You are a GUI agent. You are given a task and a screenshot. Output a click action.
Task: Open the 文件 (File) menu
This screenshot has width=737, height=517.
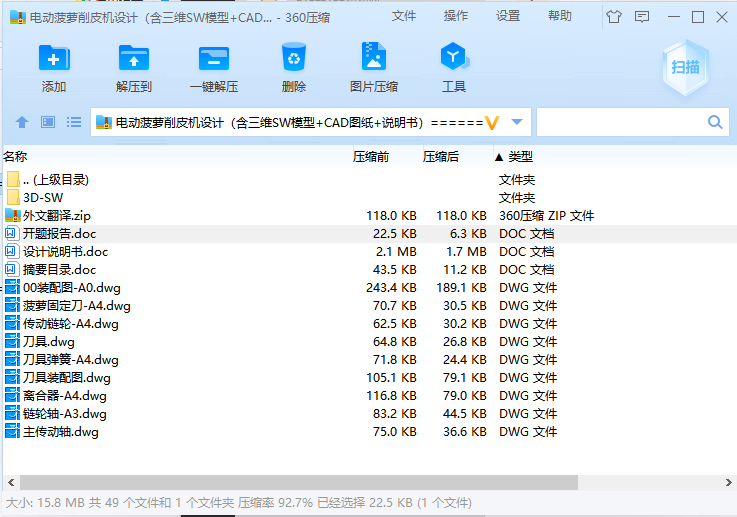coord(404,16)
